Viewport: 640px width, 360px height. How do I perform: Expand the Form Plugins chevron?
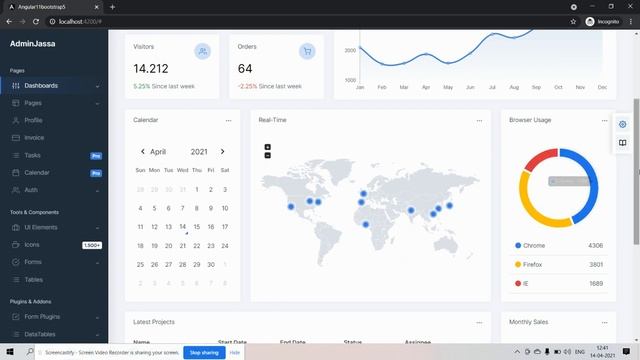pos(97,317)
